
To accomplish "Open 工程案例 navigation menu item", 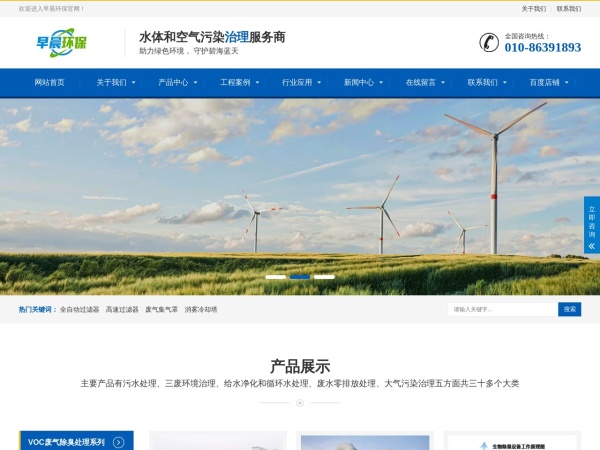I will [235, 82].
